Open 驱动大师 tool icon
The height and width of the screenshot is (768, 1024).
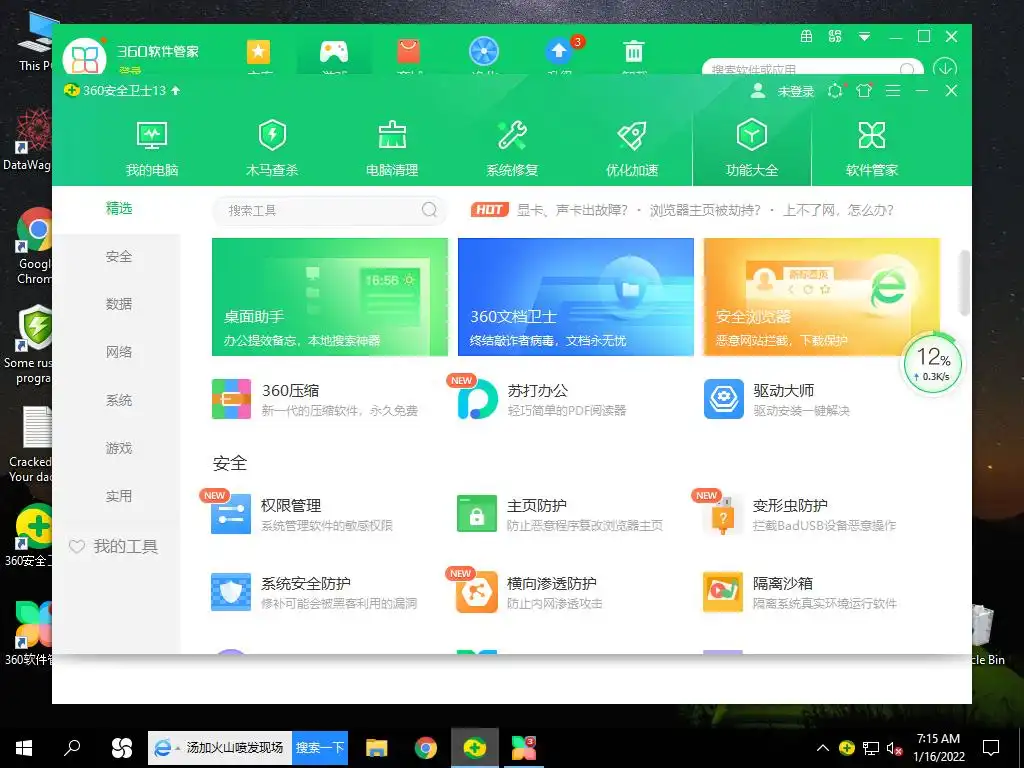click(724, 399)
